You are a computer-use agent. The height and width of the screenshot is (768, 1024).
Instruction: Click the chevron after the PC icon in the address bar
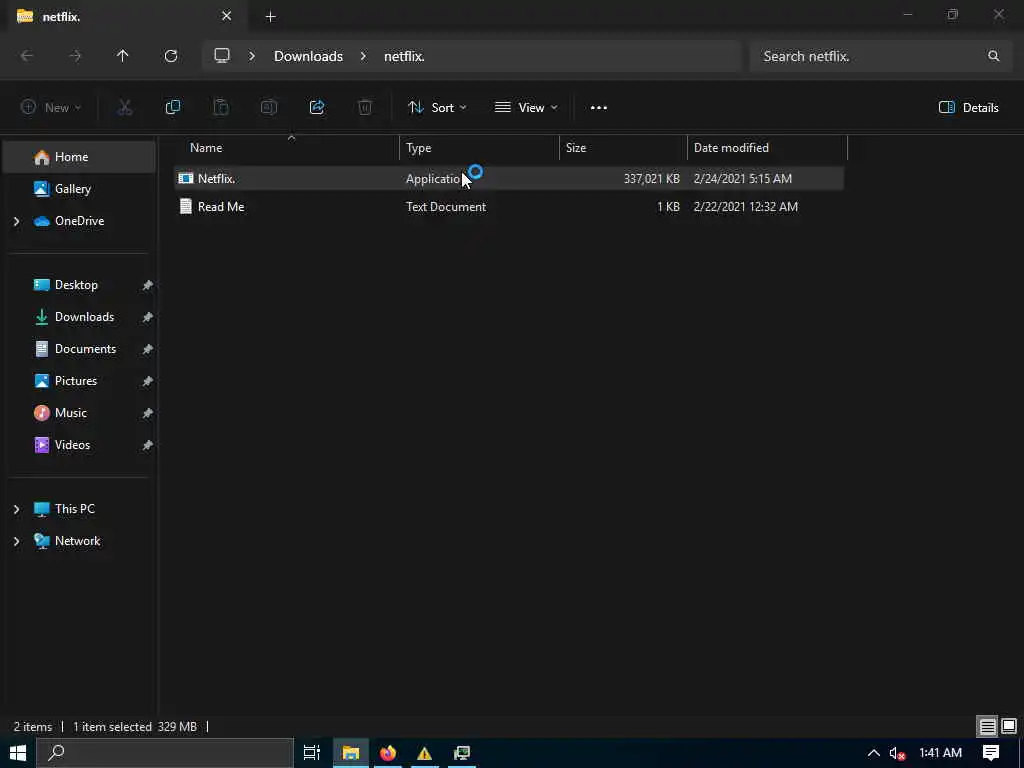click(x=251, y=56)
